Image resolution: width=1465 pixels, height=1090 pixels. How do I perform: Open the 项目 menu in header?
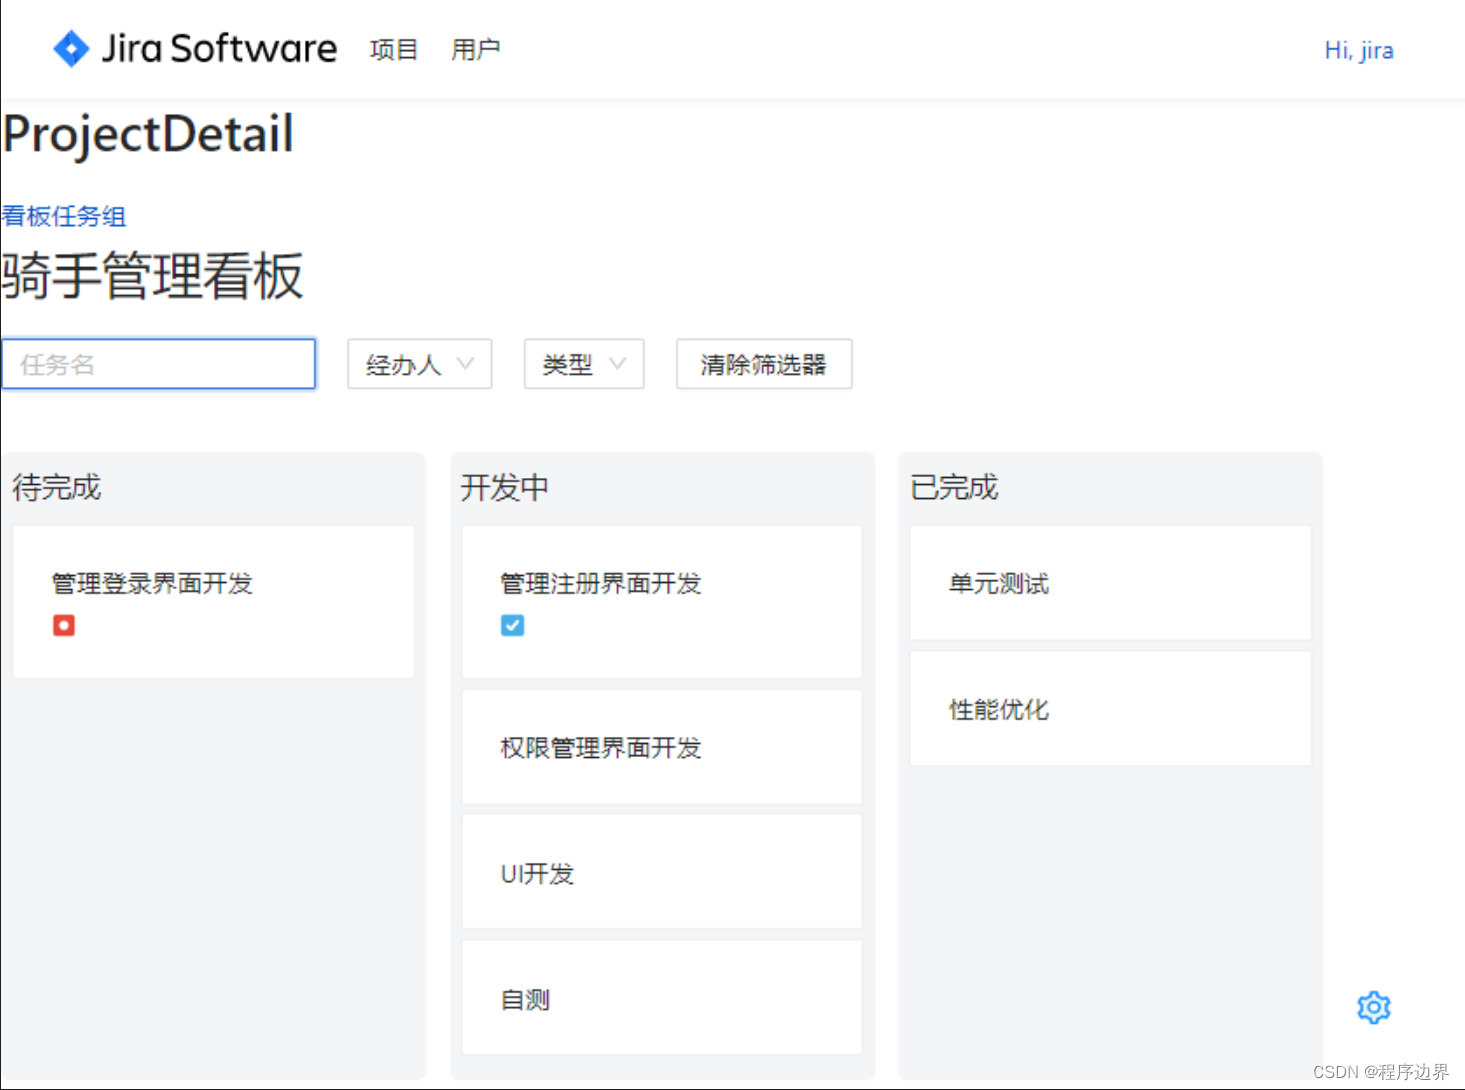[x=394, y=49]
